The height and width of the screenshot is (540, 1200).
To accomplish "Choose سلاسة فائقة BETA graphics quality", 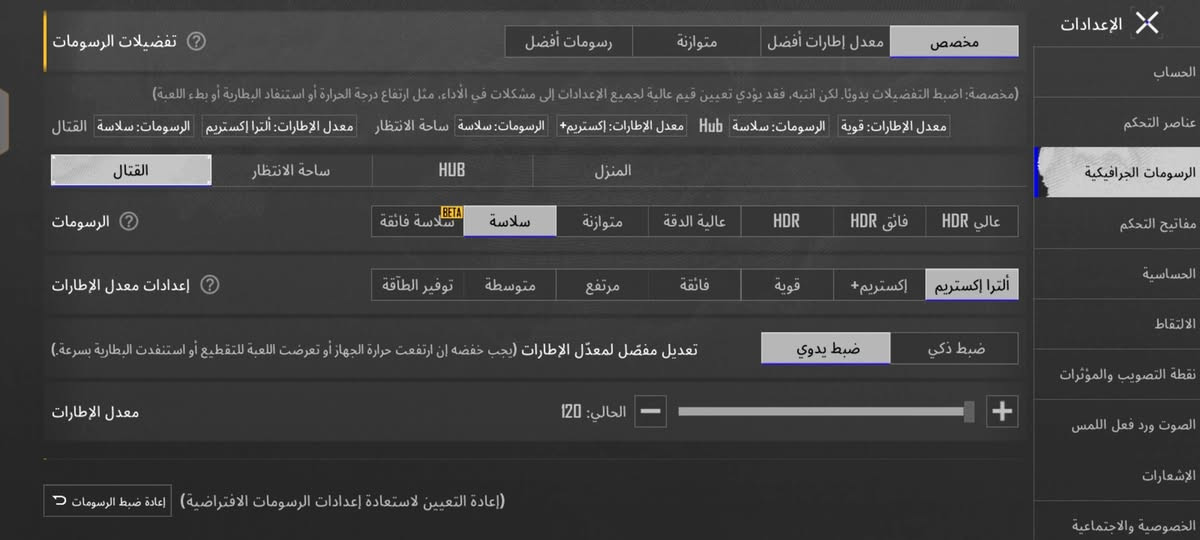I will click(417, 222).
